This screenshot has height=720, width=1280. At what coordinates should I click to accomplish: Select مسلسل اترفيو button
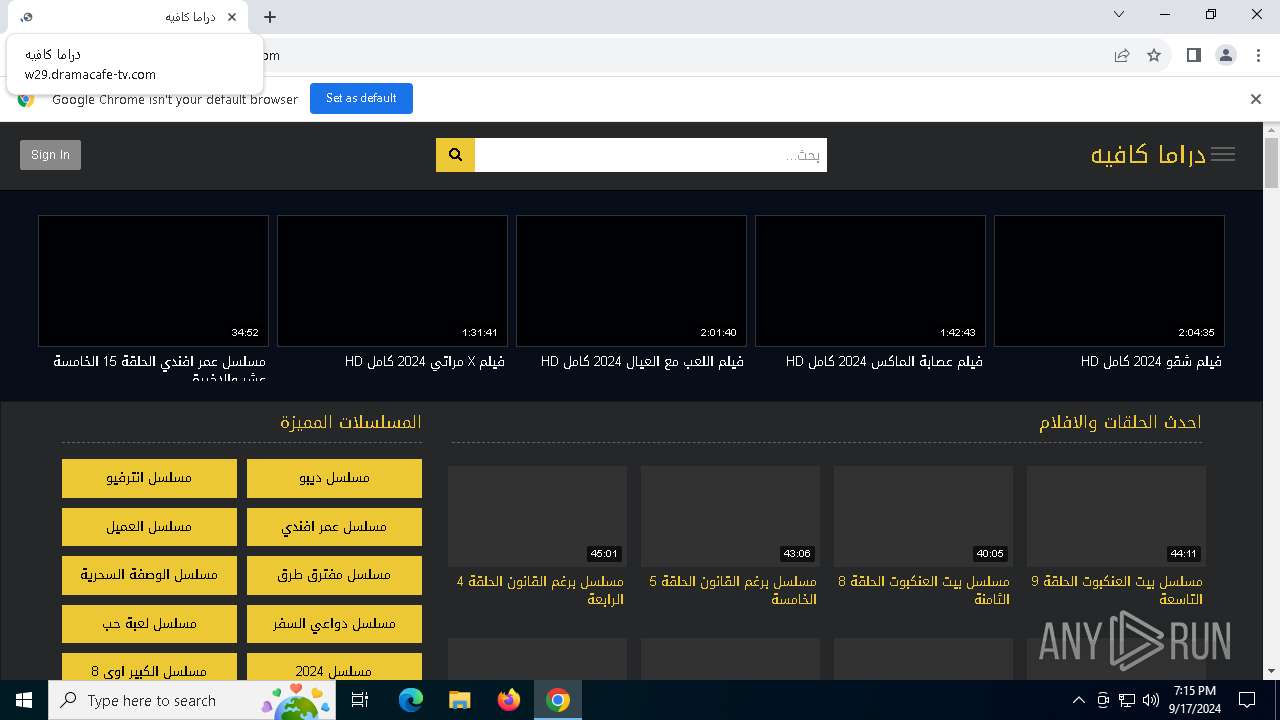click(x=149, y=478)
